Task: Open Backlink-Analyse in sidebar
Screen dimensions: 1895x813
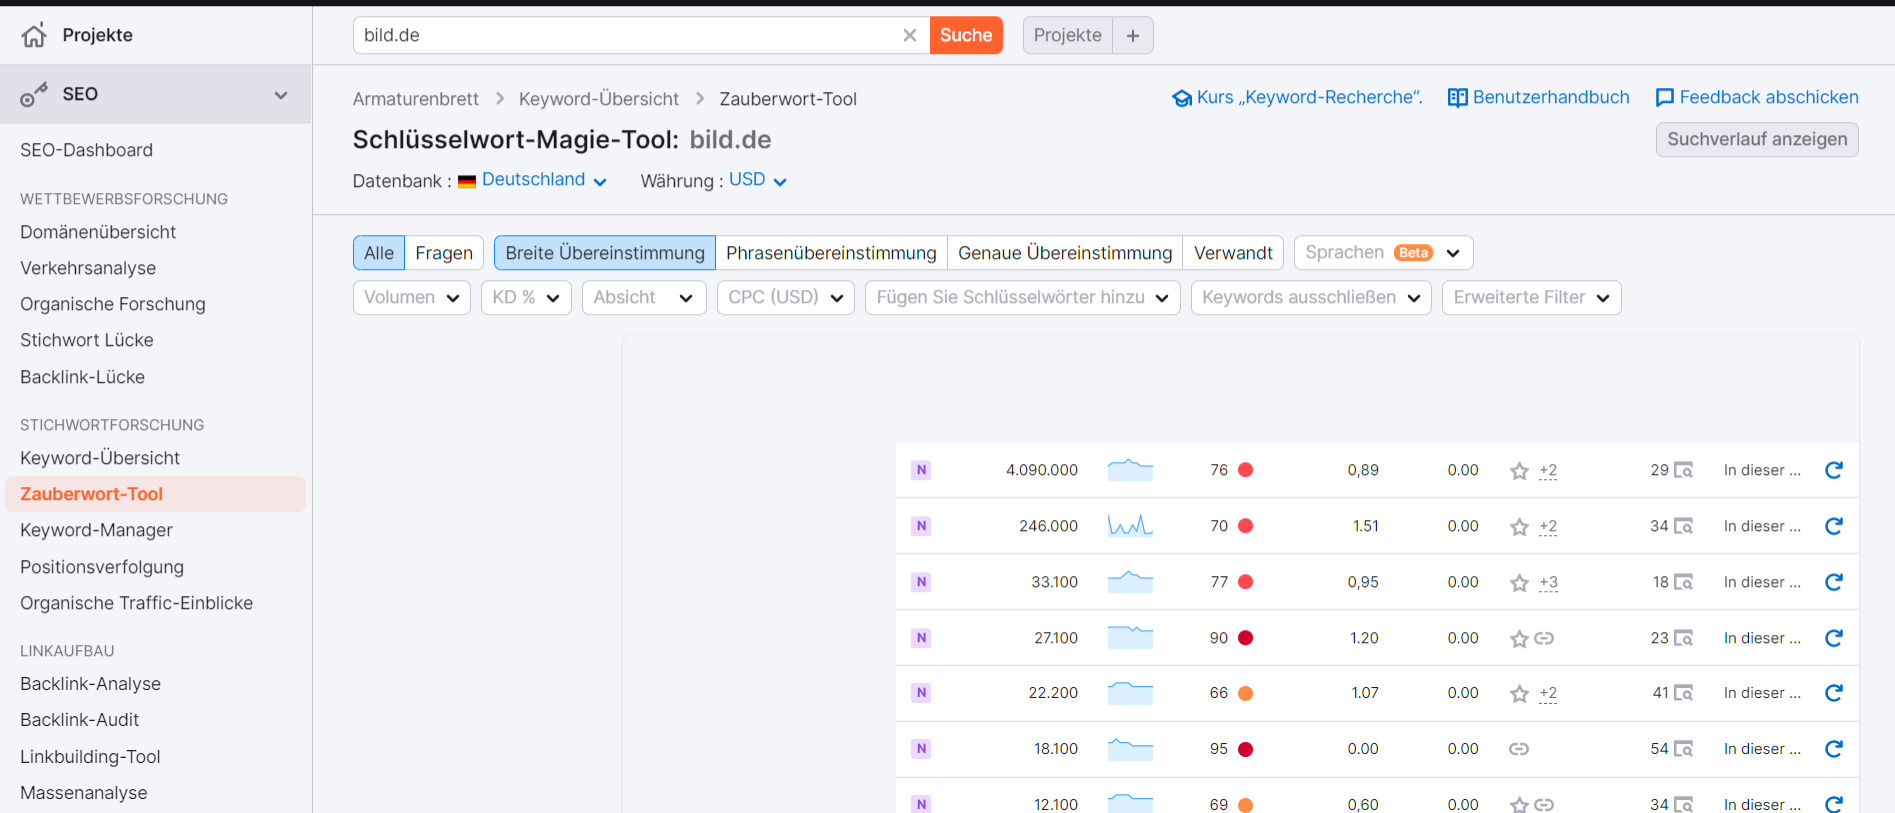Action: pos(91,684)
